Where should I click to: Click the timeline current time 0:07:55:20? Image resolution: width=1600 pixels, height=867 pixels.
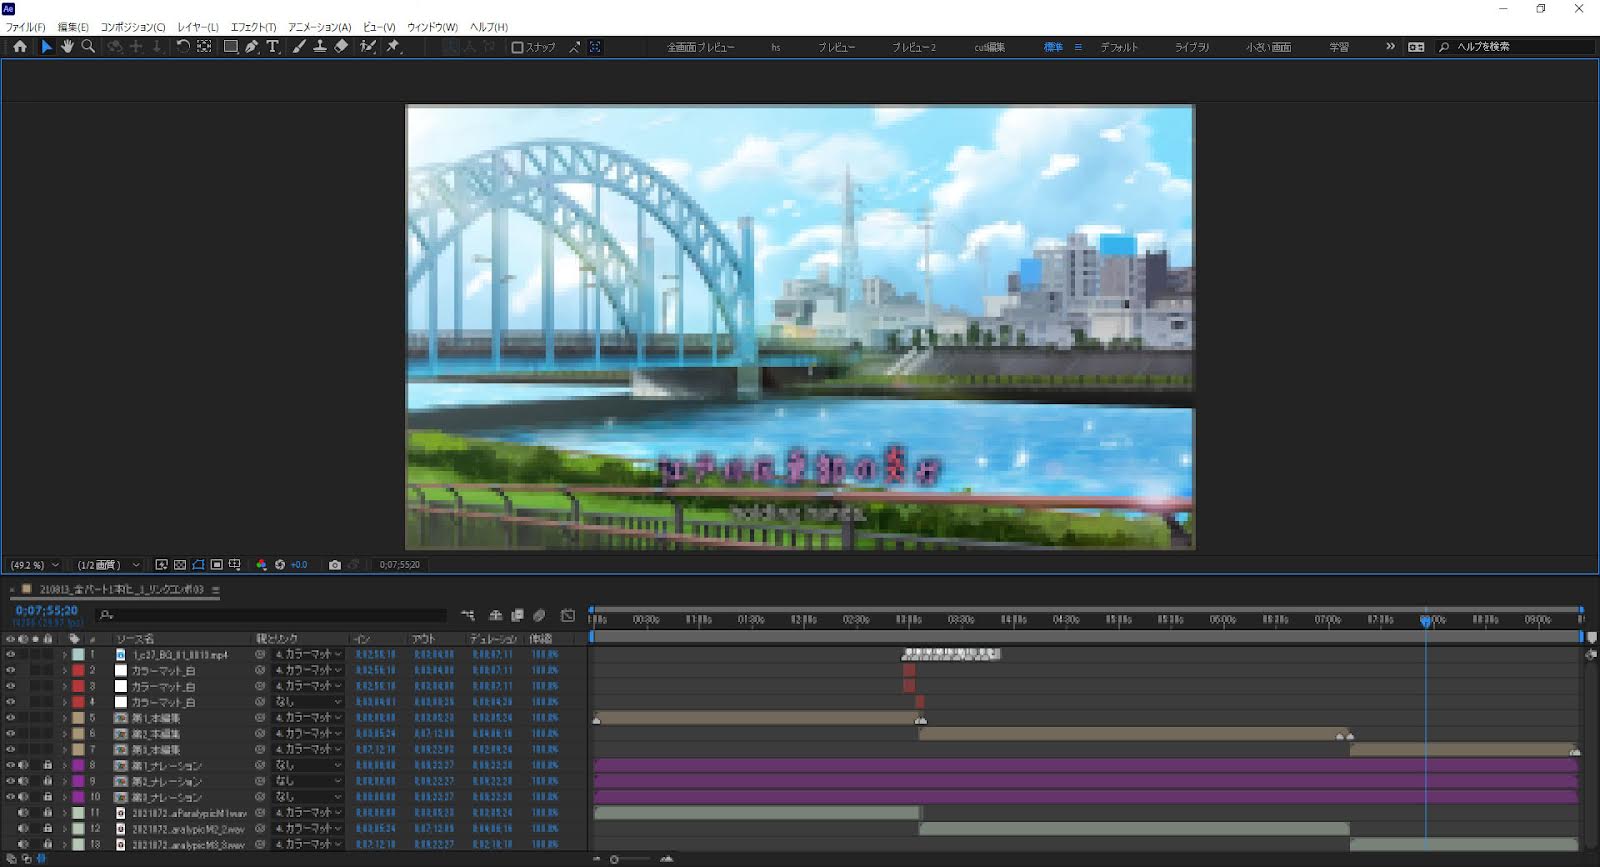coord(46,611)
